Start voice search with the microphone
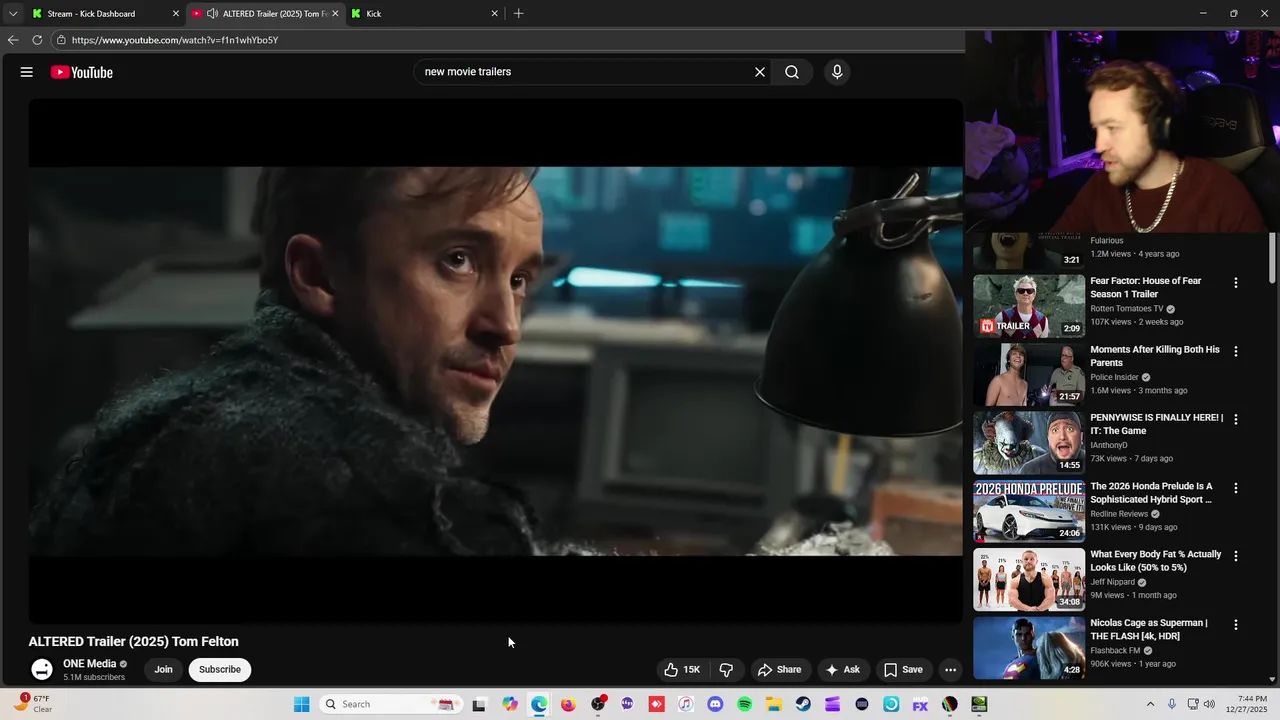 coord(837,72)
